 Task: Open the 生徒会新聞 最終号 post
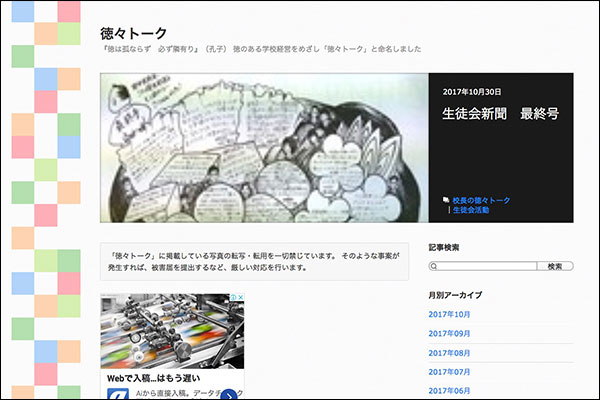[500, 114]
